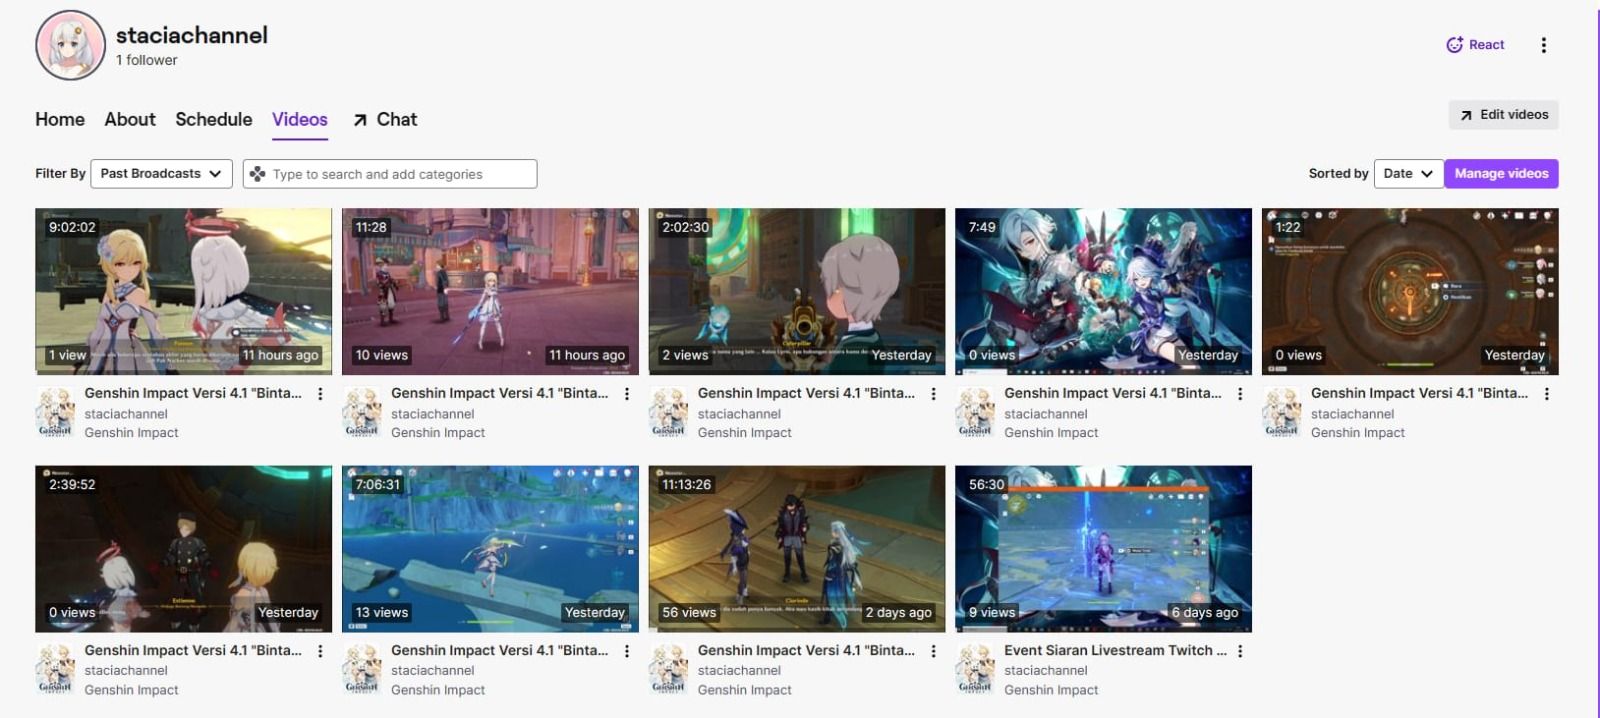The image size is (1600, 718).
Task: Click the category search input field
Action: coord(390,174)
